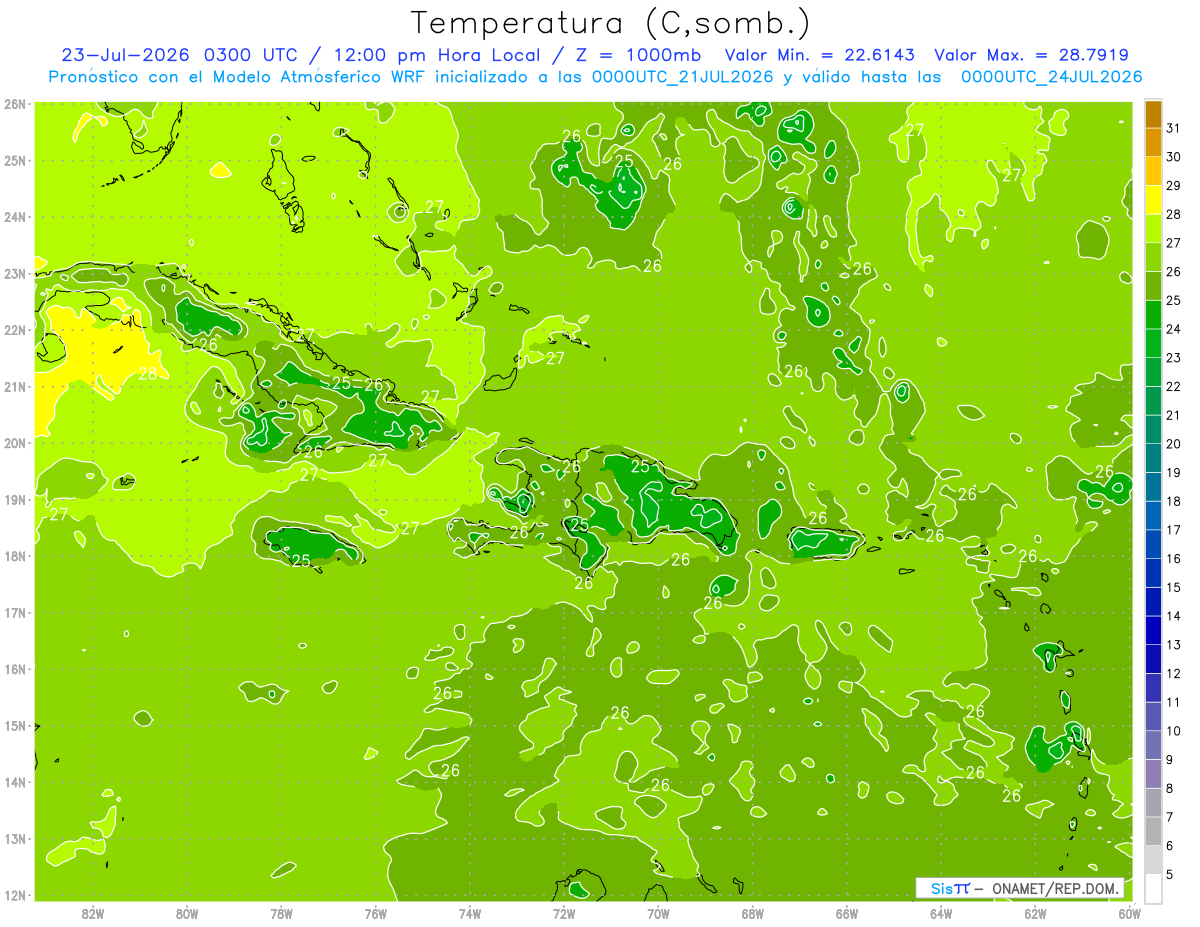Click the "22N" latitude axis label
The image size is (1200, 927).
click(14, 330)
